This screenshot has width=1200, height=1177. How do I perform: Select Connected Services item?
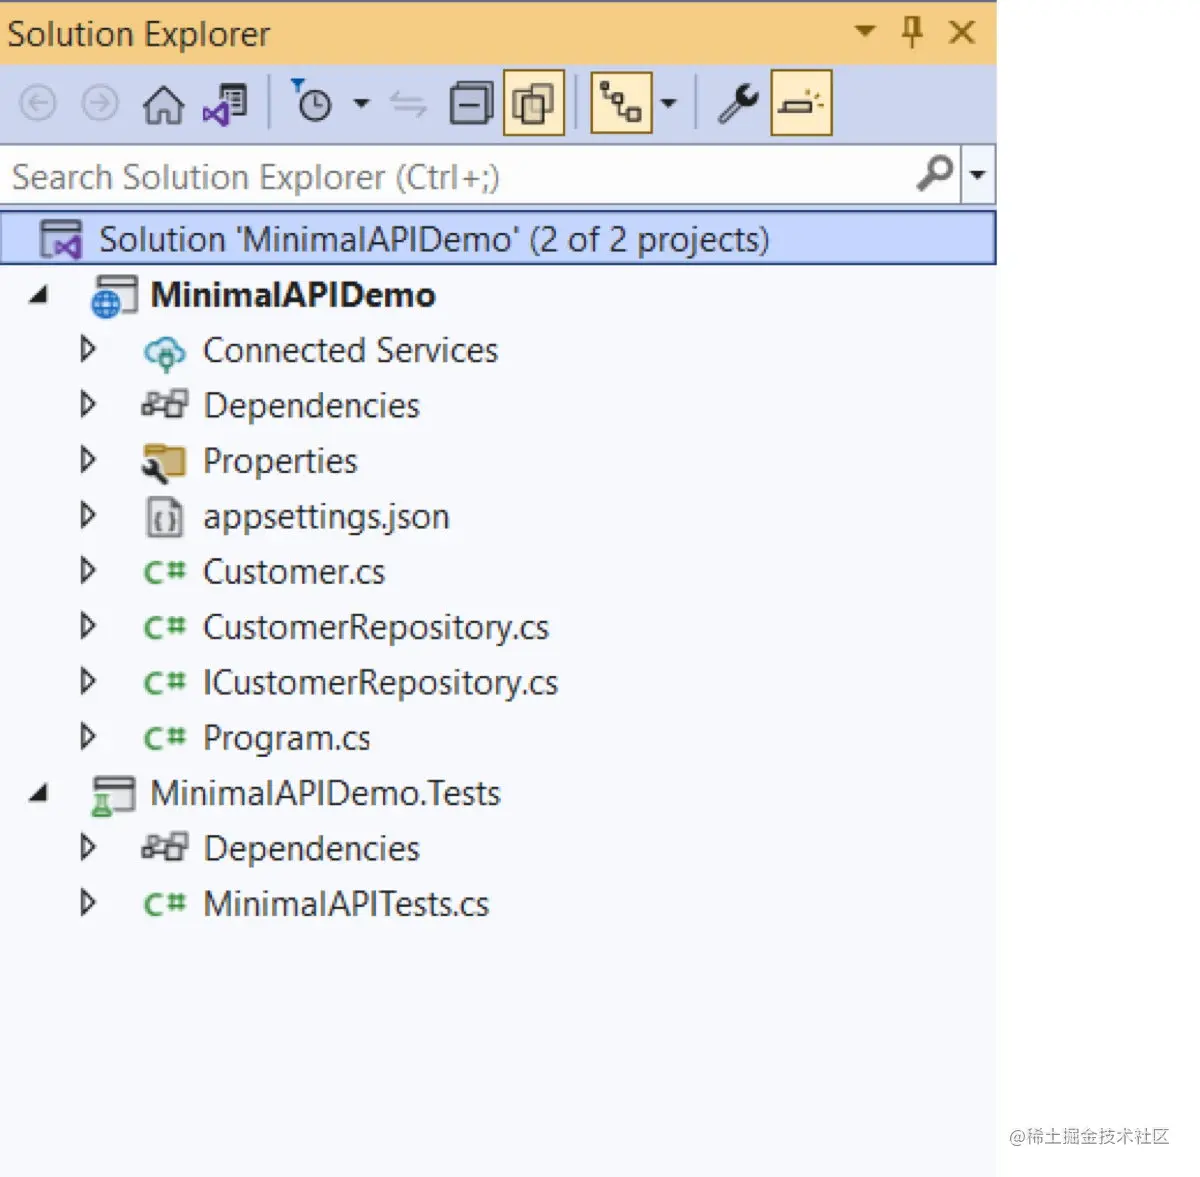tap(350, 350)
